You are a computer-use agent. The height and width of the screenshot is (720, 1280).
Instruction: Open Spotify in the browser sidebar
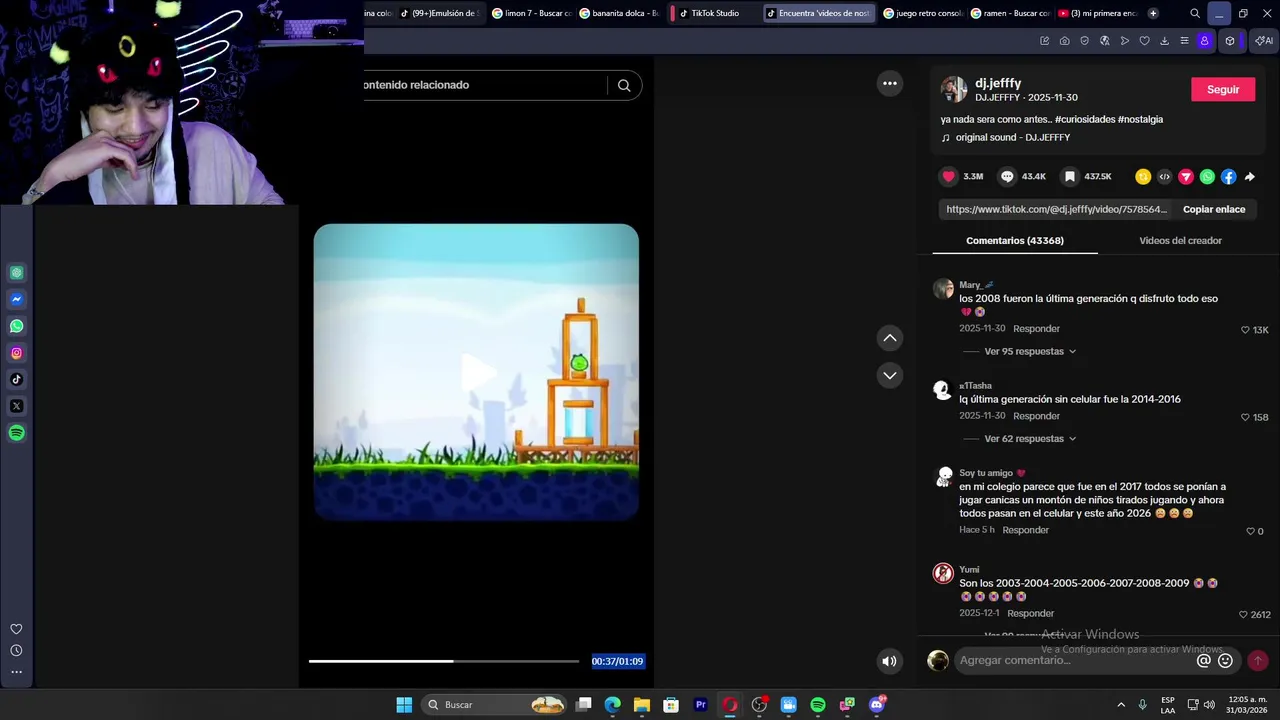point(17,433)
